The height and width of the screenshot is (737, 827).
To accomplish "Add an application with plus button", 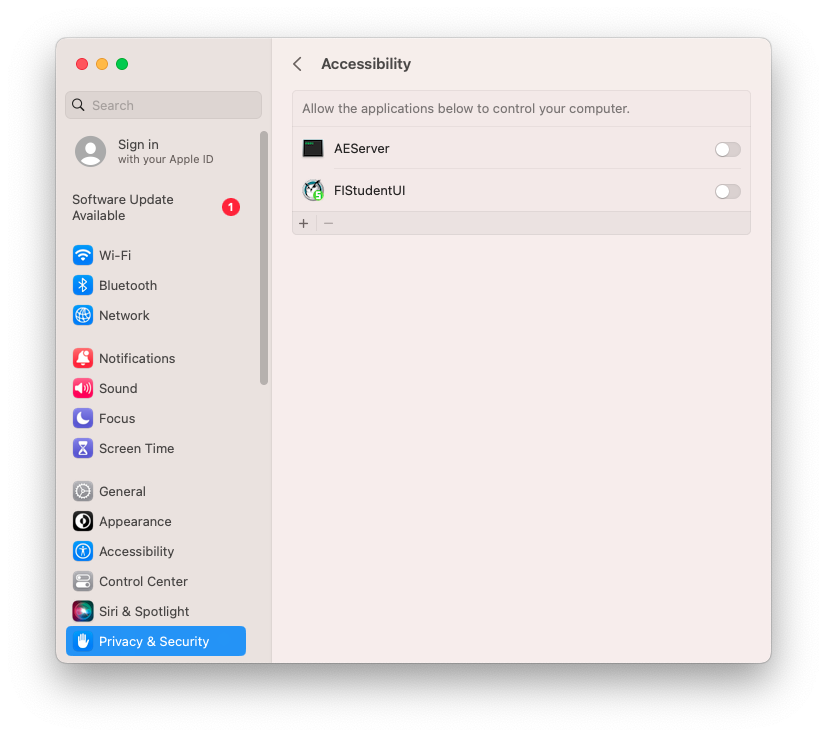I will (x=304, y=223).
